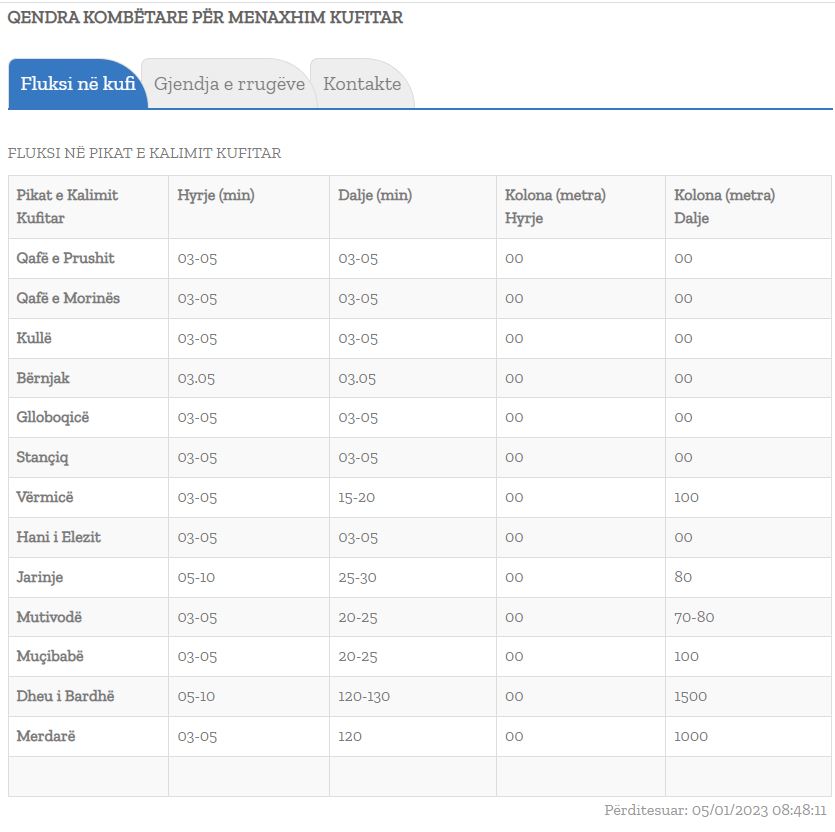The image size is (835, 832).
Task: Click the Vërmicë border point name
Action: click(x=45, y=497)
